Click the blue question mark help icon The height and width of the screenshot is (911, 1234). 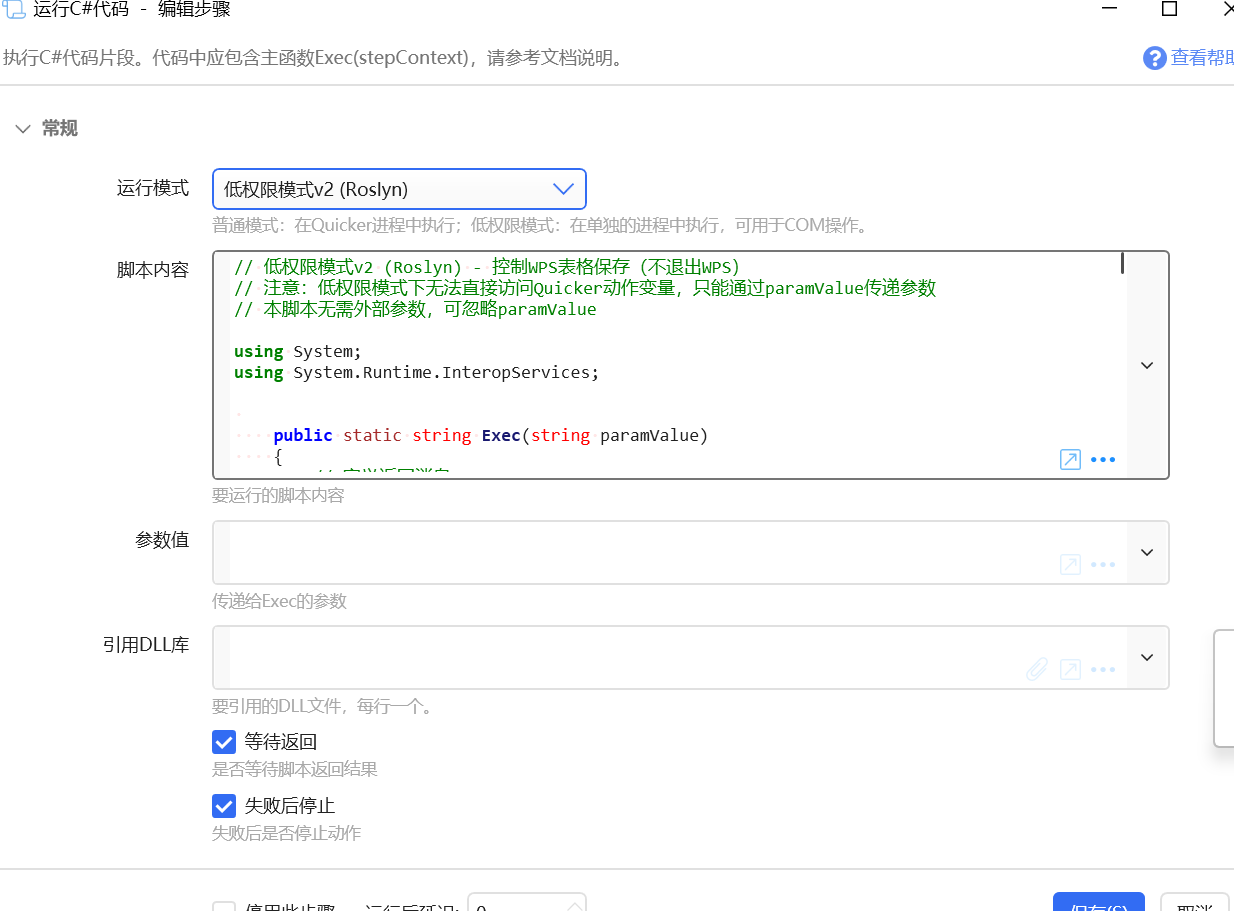(x=1154, y=58)
